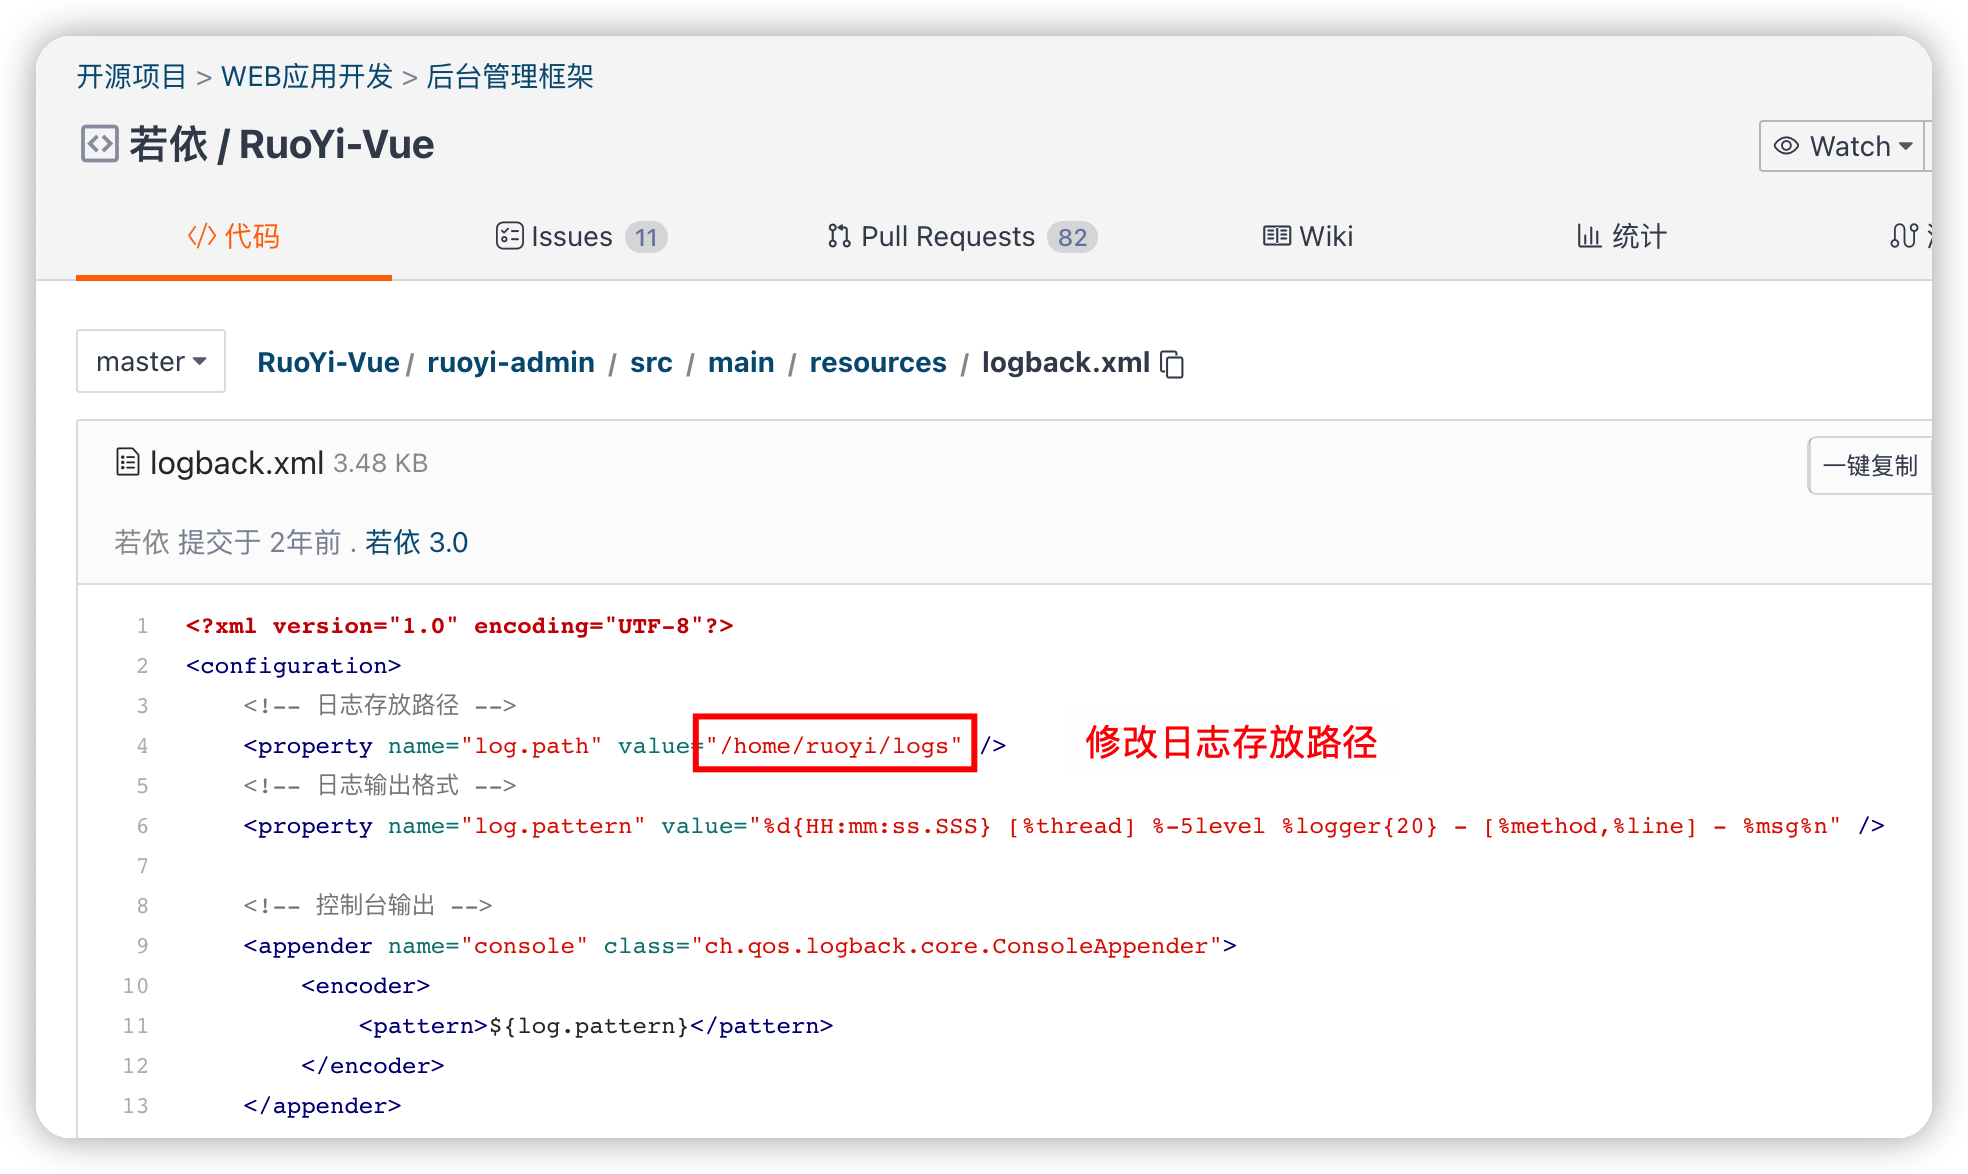
Task: Navigate to RuoYi-Vue root in file path
Action: [x=328, y=362]
